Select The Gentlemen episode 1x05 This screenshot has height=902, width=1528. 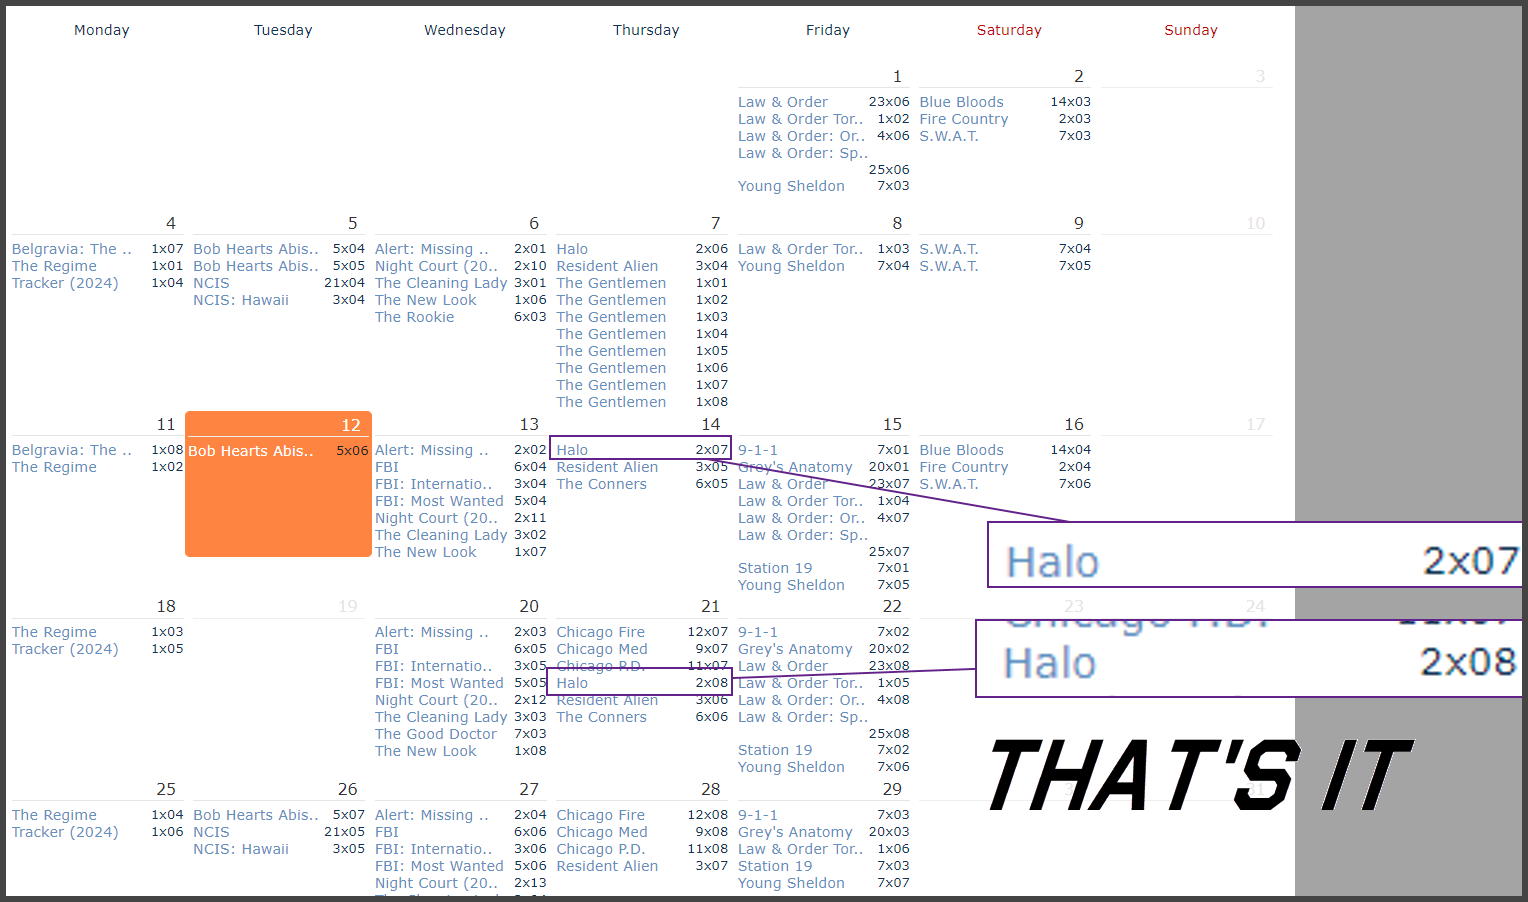click(611, 351)
